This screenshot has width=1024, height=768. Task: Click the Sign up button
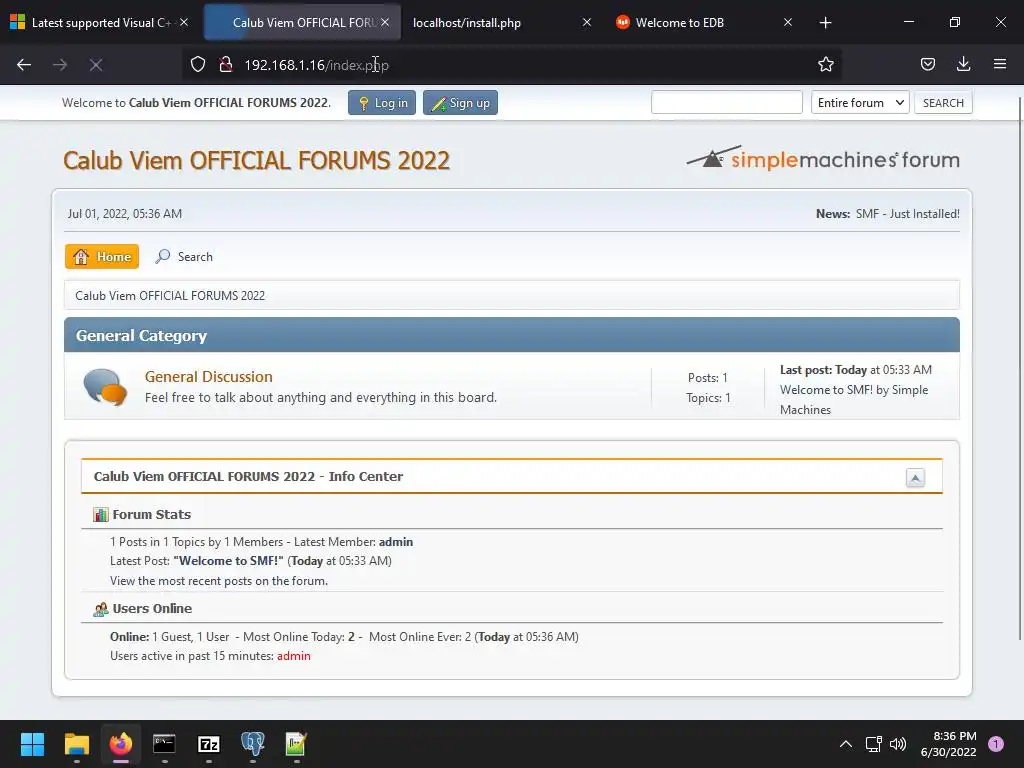coord(460,103)
